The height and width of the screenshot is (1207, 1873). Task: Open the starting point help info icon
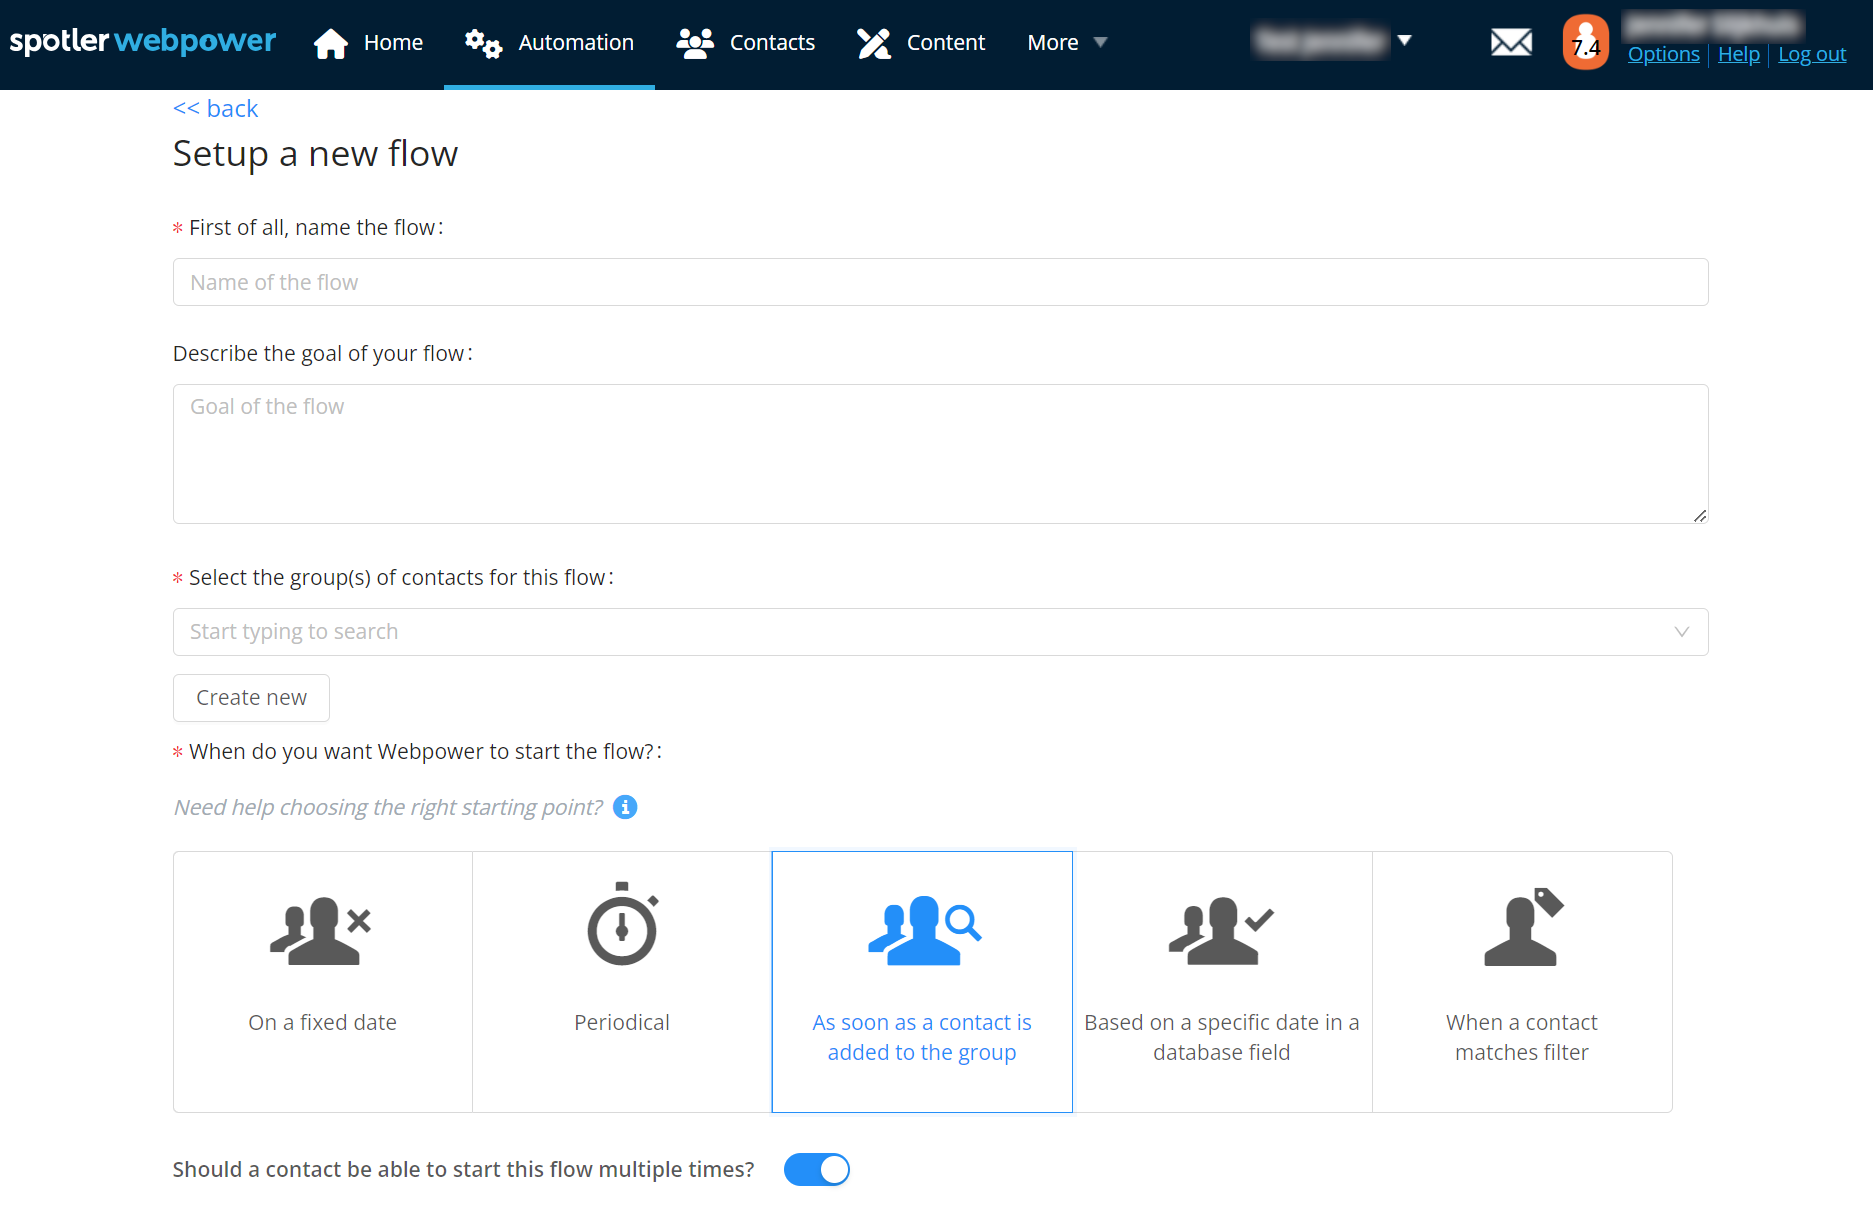click(x=625, y=807)
